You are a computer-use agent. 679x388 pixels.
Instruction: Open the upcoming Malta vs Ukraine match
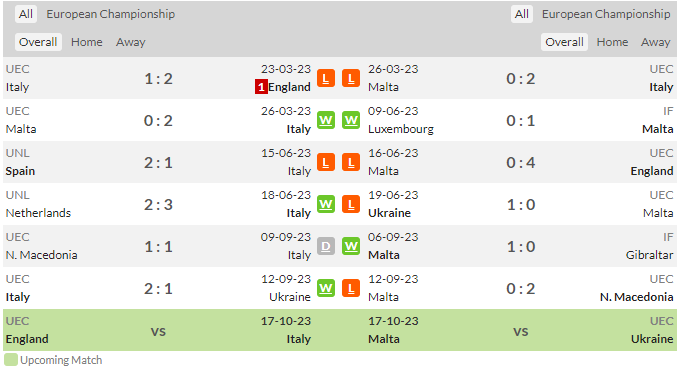[x=521, y=330]
